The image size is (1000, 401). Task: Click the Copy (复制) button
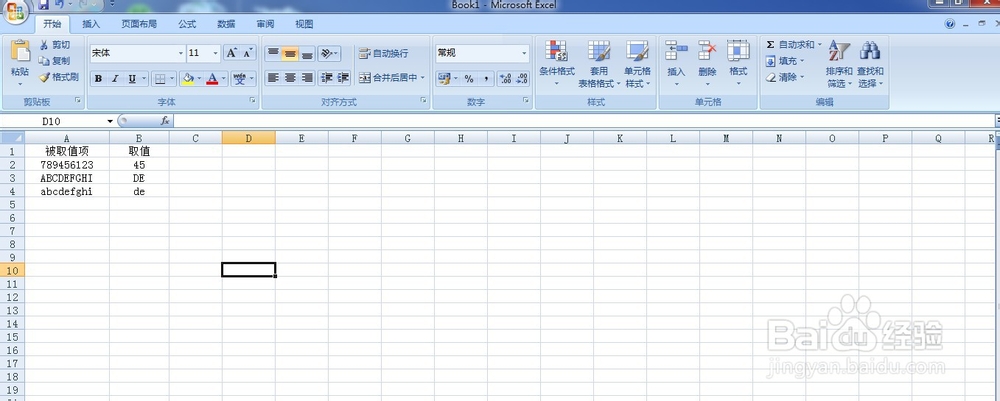coord(54,61)
